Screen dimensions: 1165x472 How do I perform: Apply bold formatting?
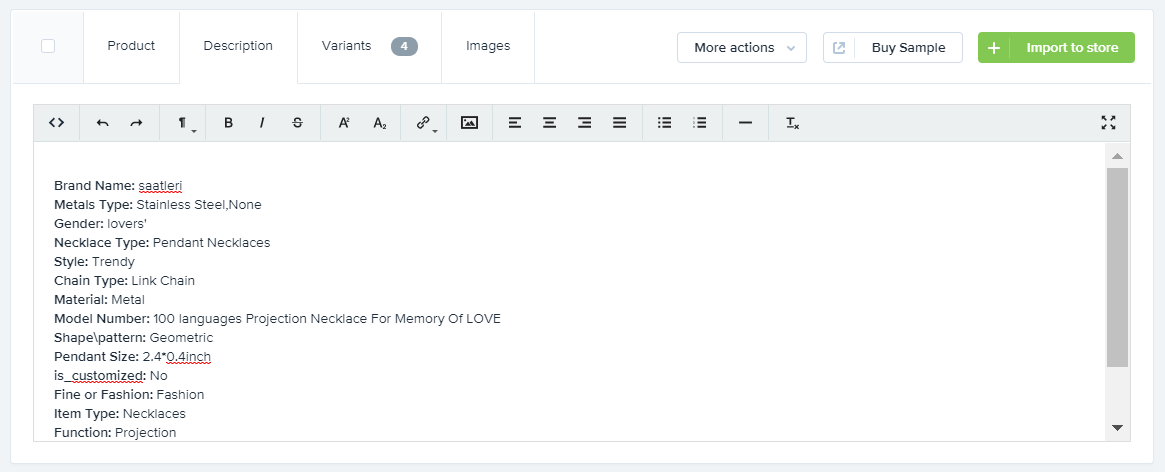228,123
